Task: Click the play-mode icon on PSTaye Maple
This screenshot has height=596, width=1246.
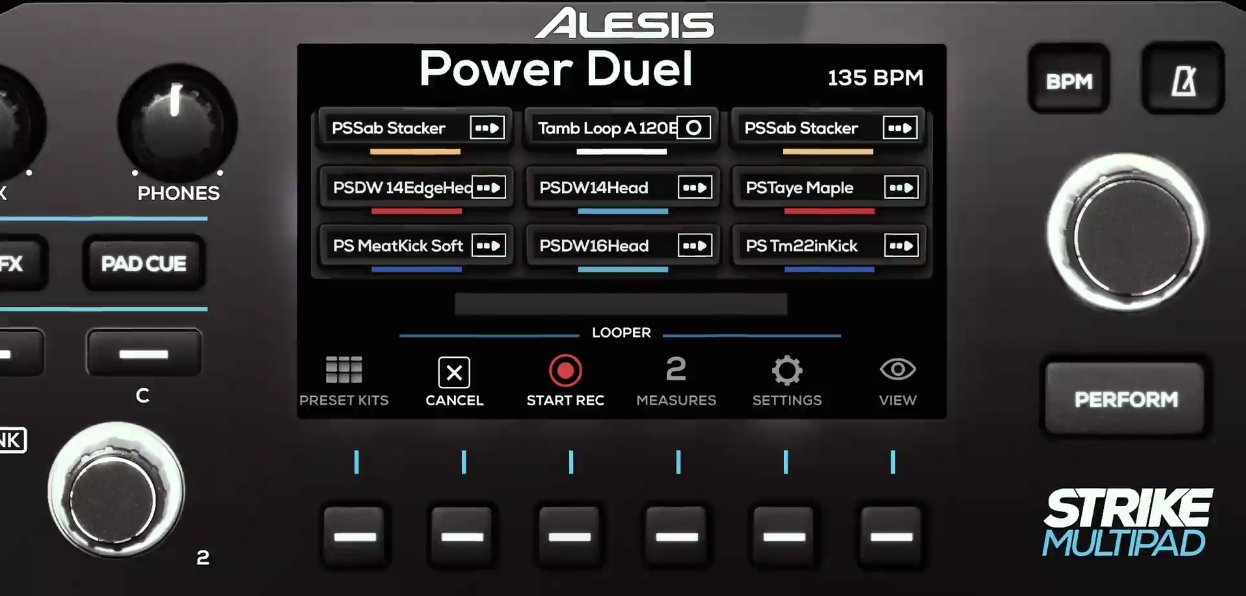Action: (901, 187)
